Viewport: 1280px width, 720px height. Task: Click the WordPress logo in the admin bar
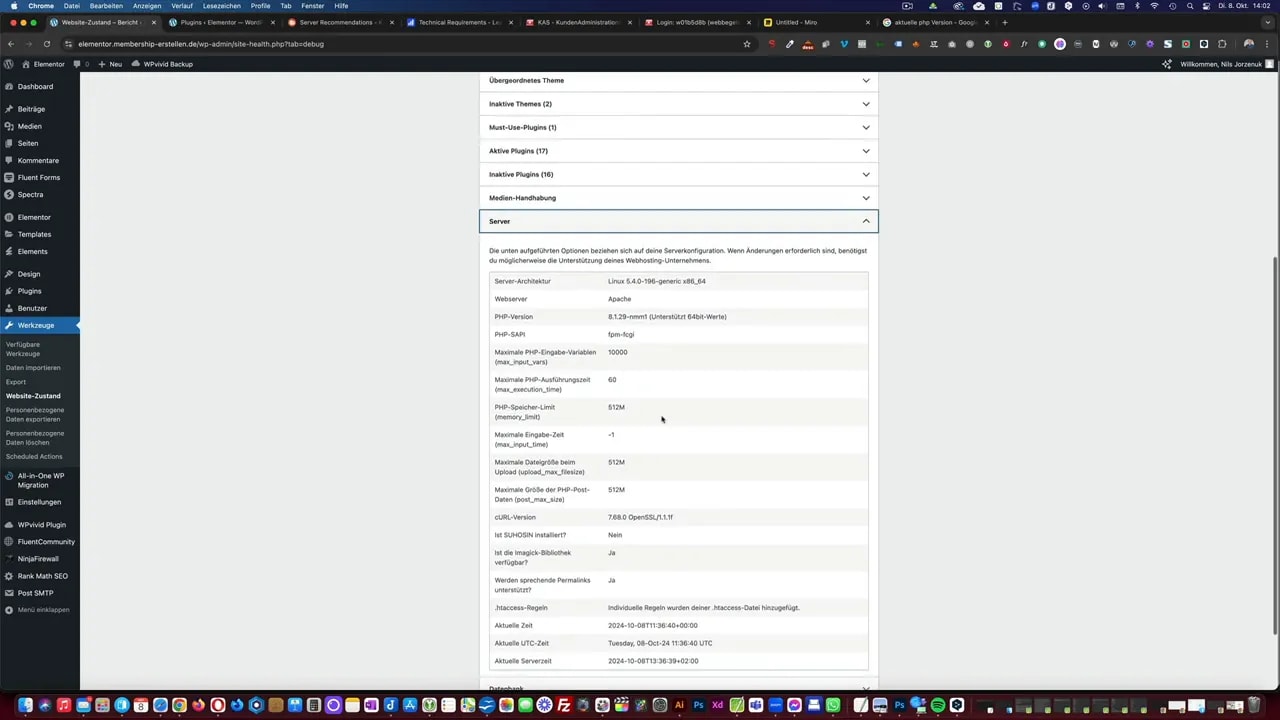pos(9,64)
